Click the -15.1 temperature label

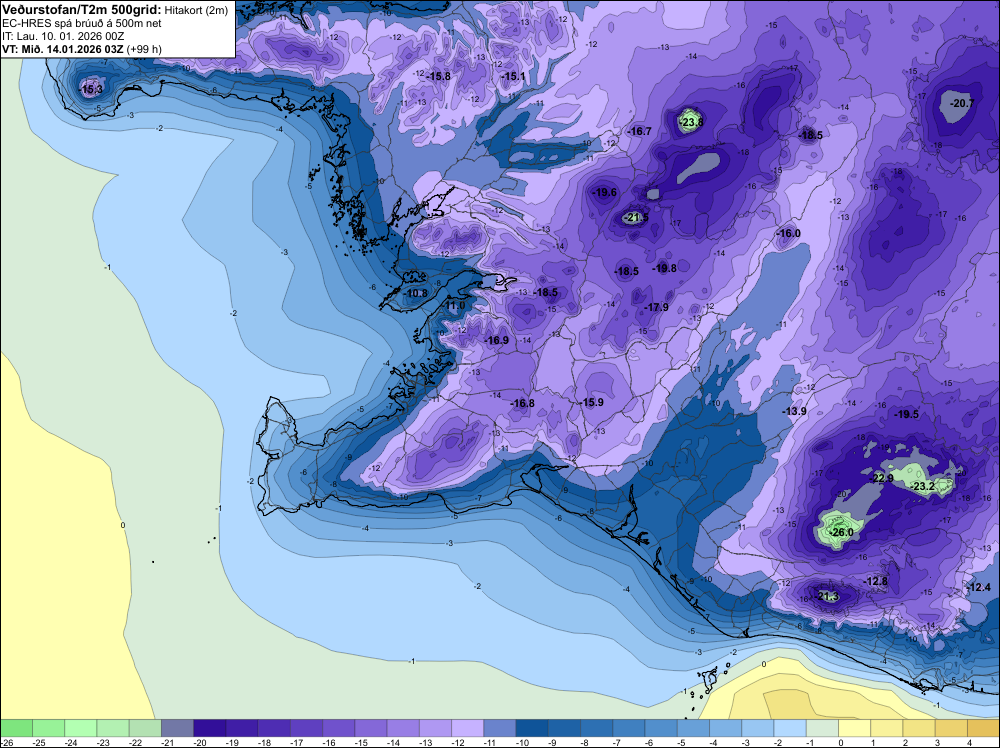pyautogui.click(x=514, y=77)
